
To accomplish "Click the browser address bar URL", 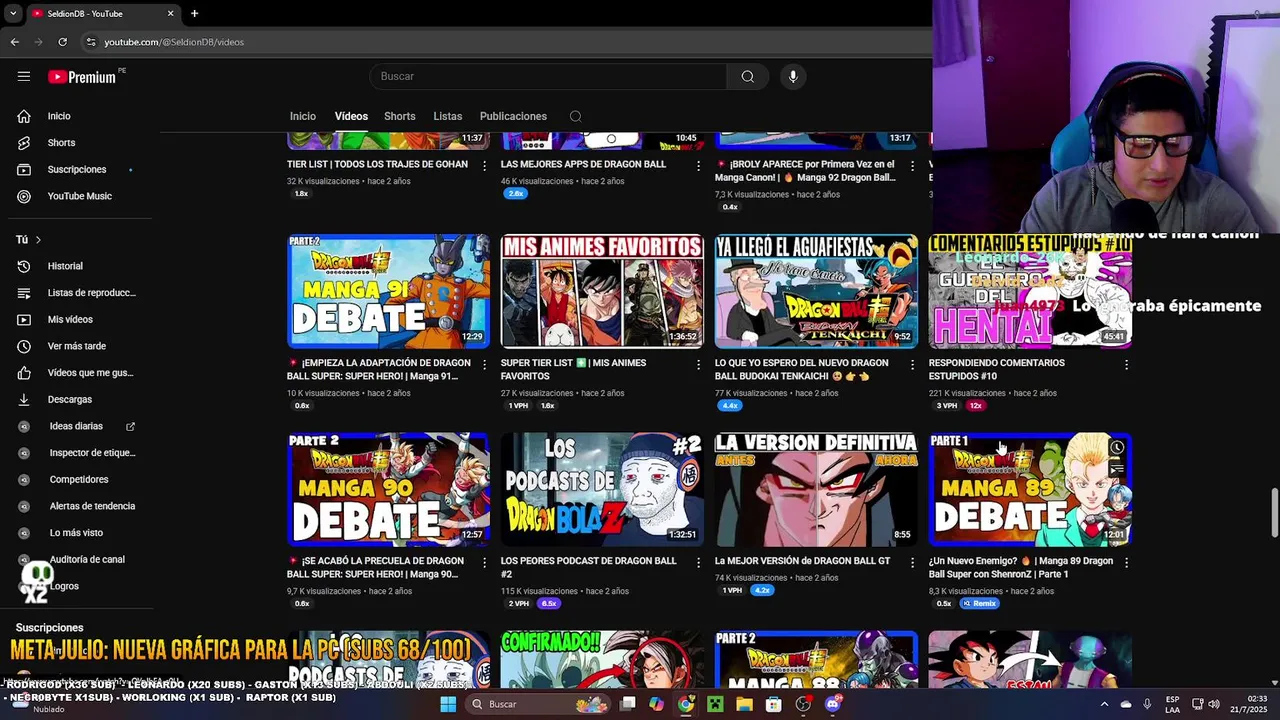I will coord(174,42).
